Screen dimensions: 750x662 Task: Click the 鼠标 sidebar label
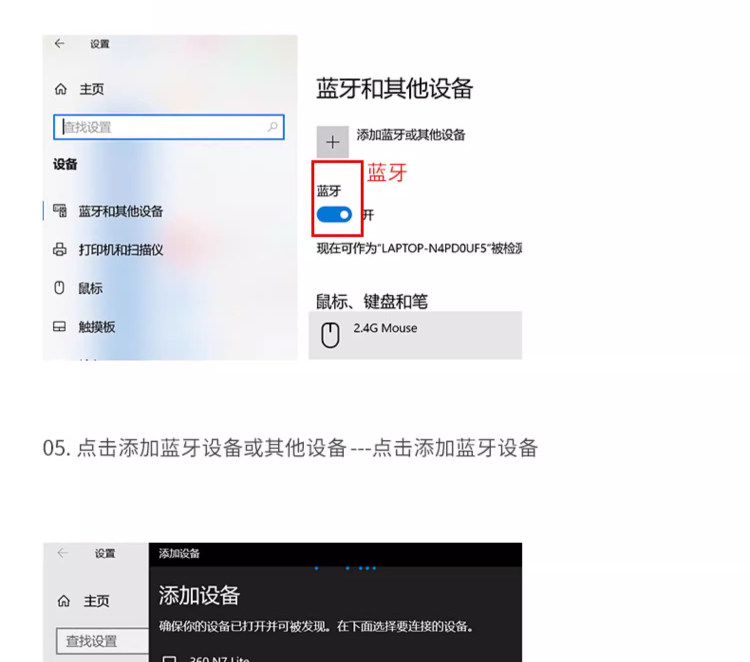[x=90, y=288]
